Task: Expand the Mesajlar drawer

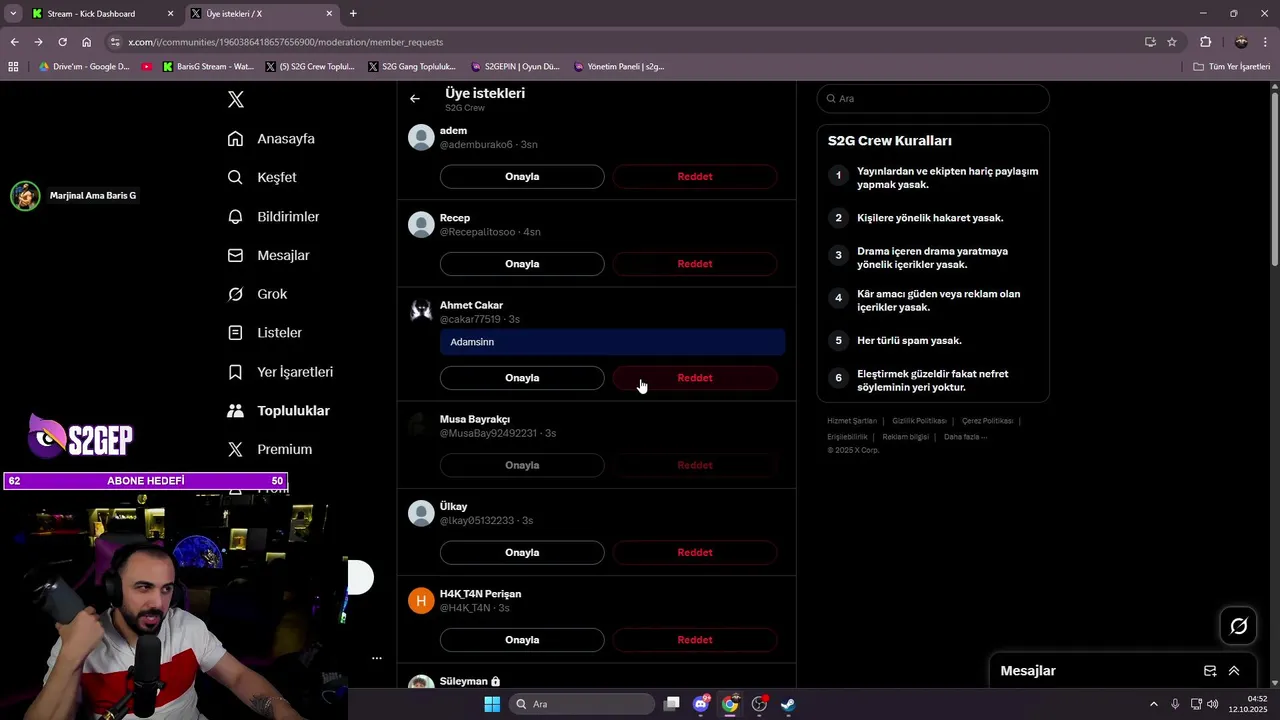Action: 1234,671
